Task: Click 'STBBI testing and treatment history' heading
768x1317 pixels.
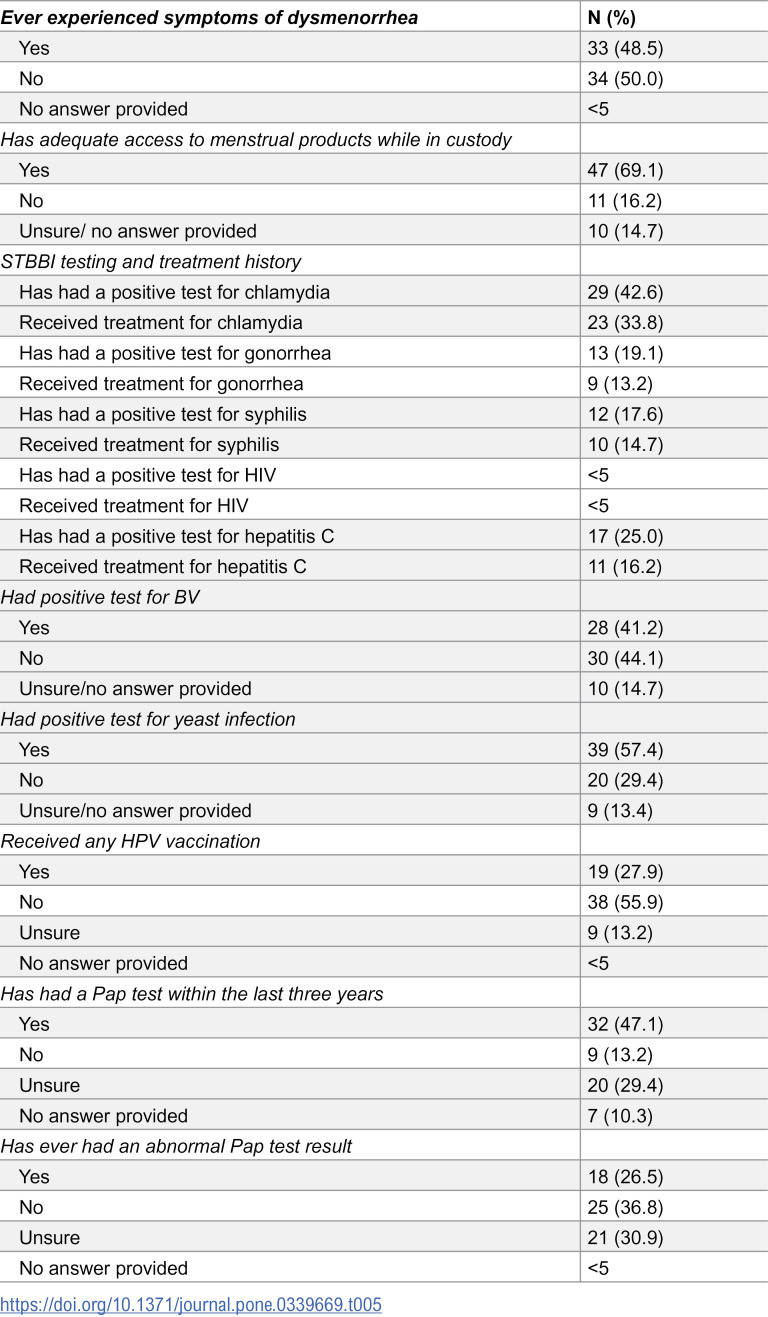Action: [x=151, y=262]
